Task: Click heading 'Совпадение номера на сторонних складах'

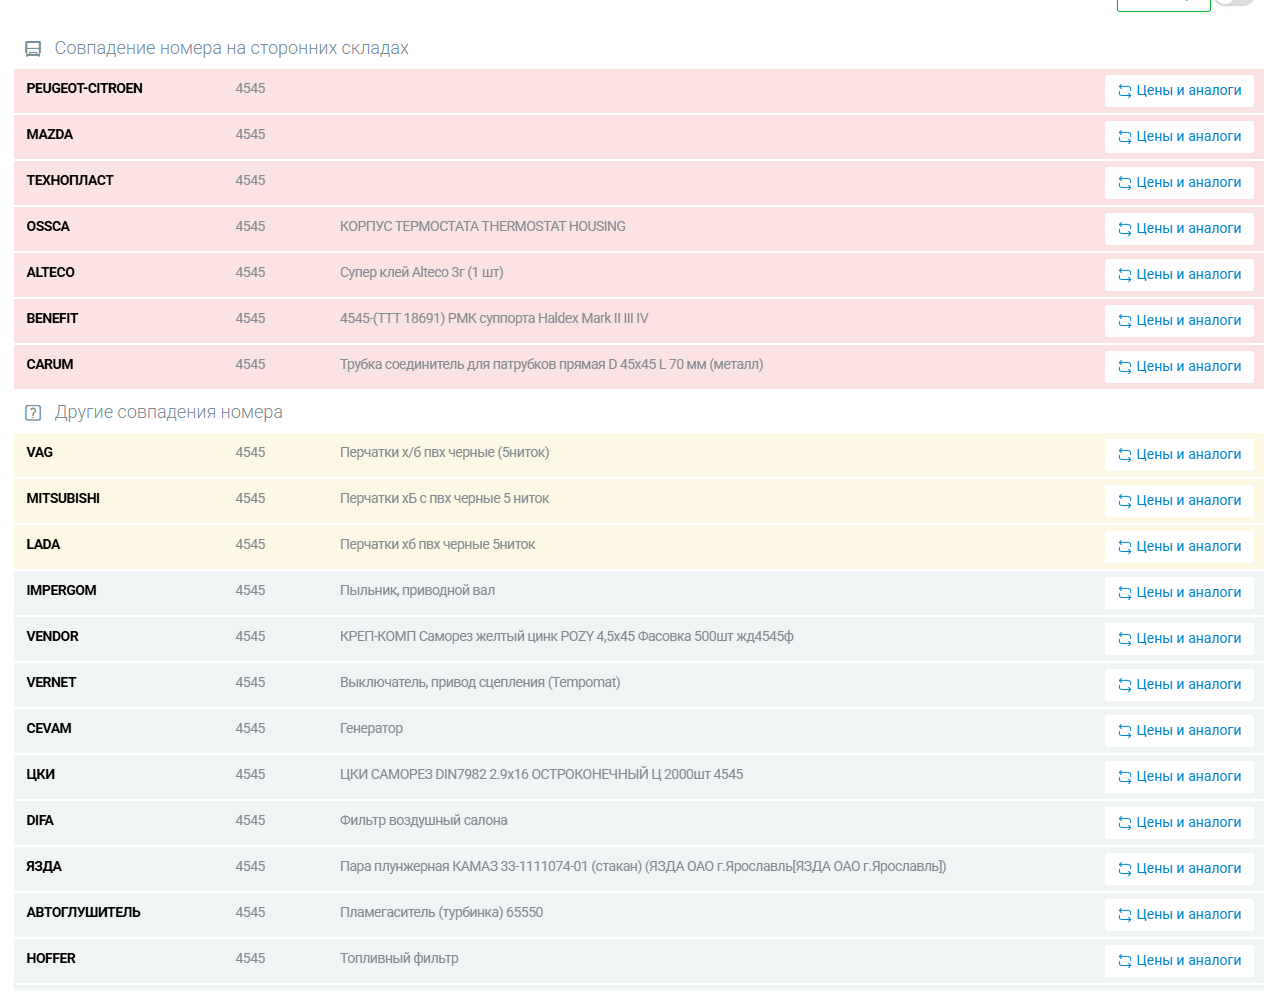Action: (x=232, y=49)
